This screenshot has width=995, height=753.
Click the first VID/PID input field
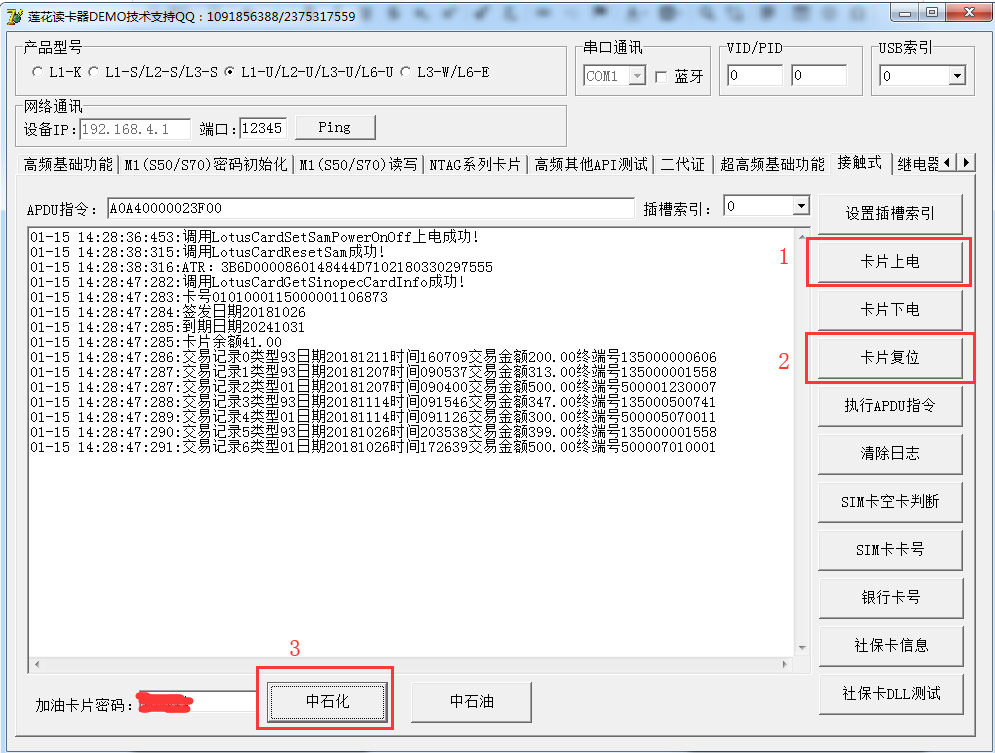(x=755, y=75)
